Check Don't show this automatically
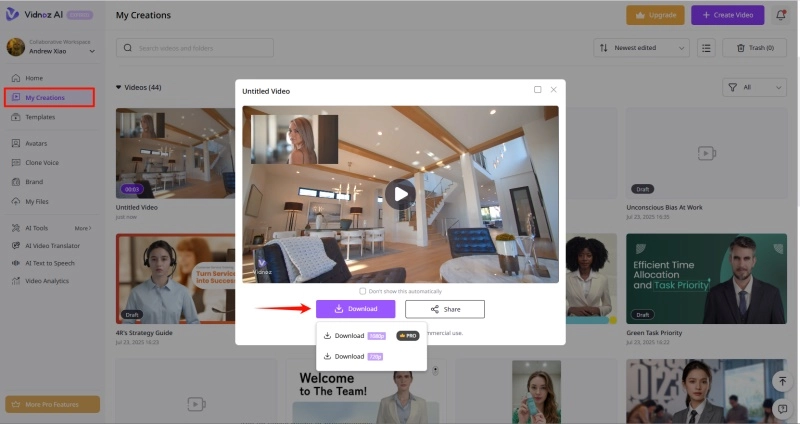800x424 pixels. click(363, 291)
